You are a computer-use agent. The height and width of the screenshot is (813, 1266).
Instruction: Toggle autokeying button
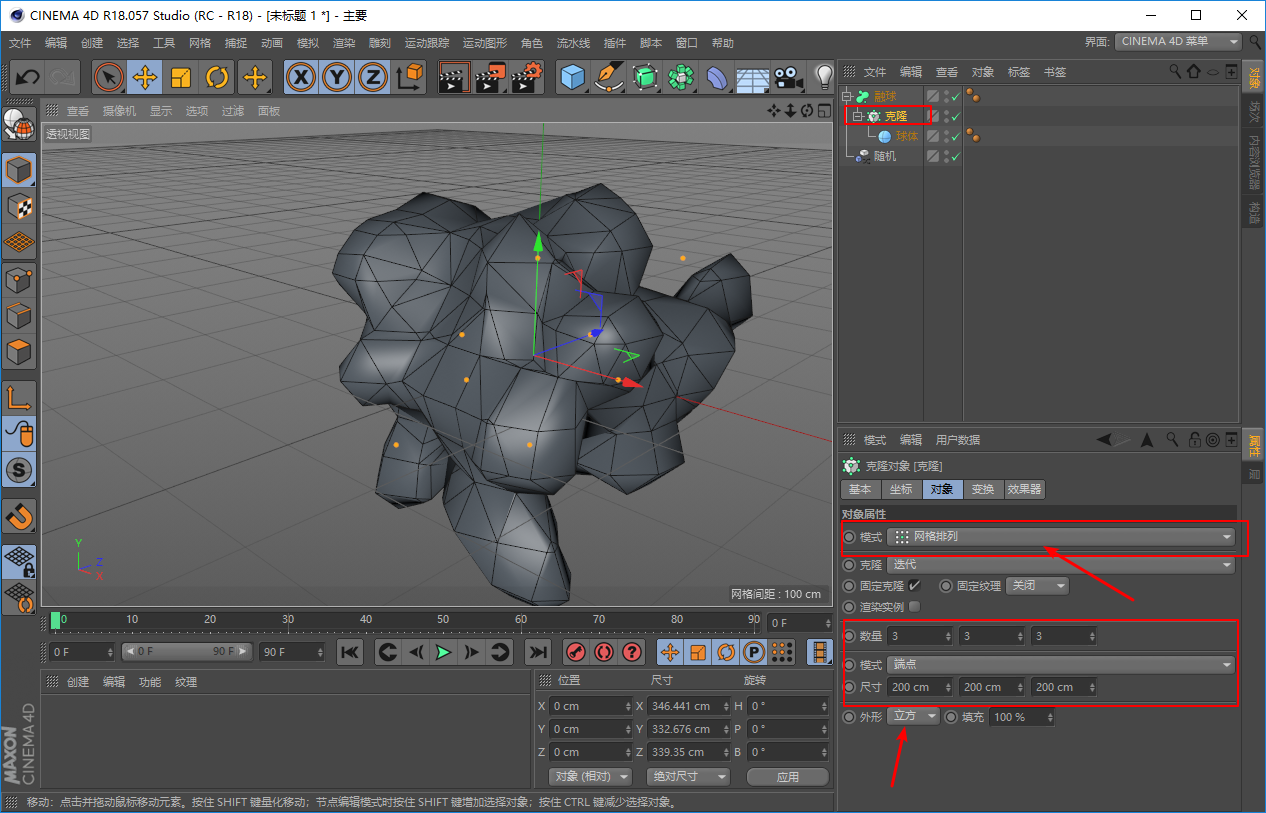[x=604, y=652]
